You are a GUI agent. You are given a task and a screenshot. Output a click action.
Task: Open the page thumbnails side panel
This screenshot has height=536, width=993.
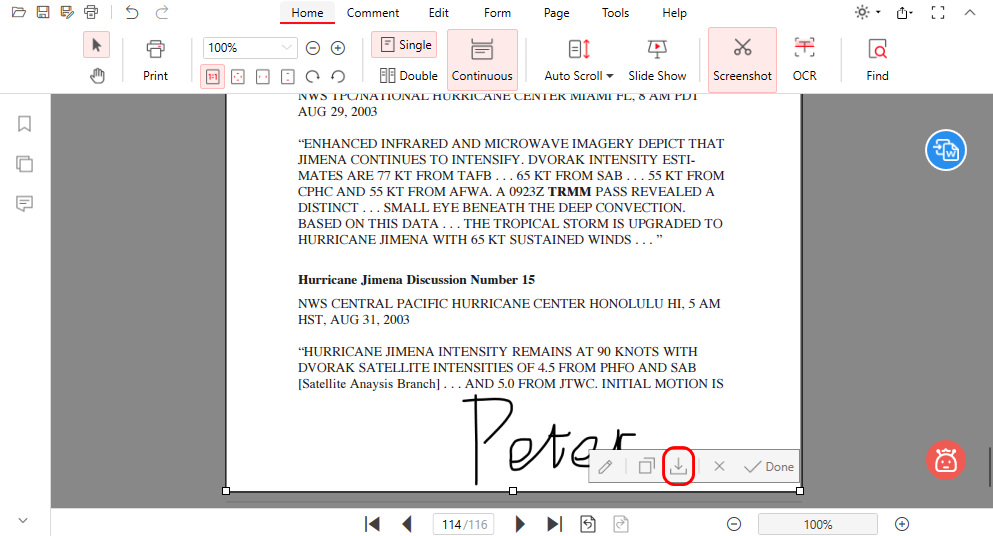(24, 164)
